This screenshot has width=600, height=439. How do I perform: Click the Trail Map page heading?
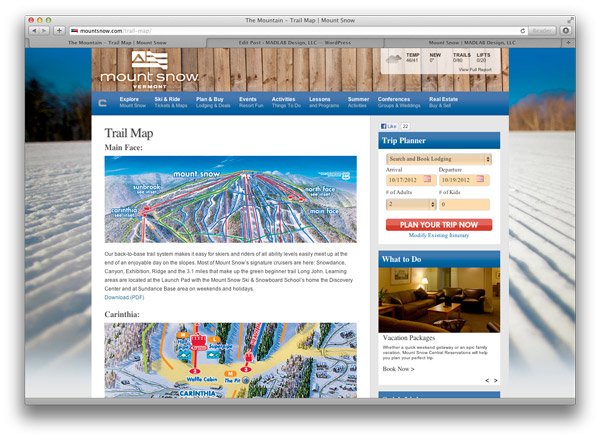pyautogui.click(x=129, y=133)
